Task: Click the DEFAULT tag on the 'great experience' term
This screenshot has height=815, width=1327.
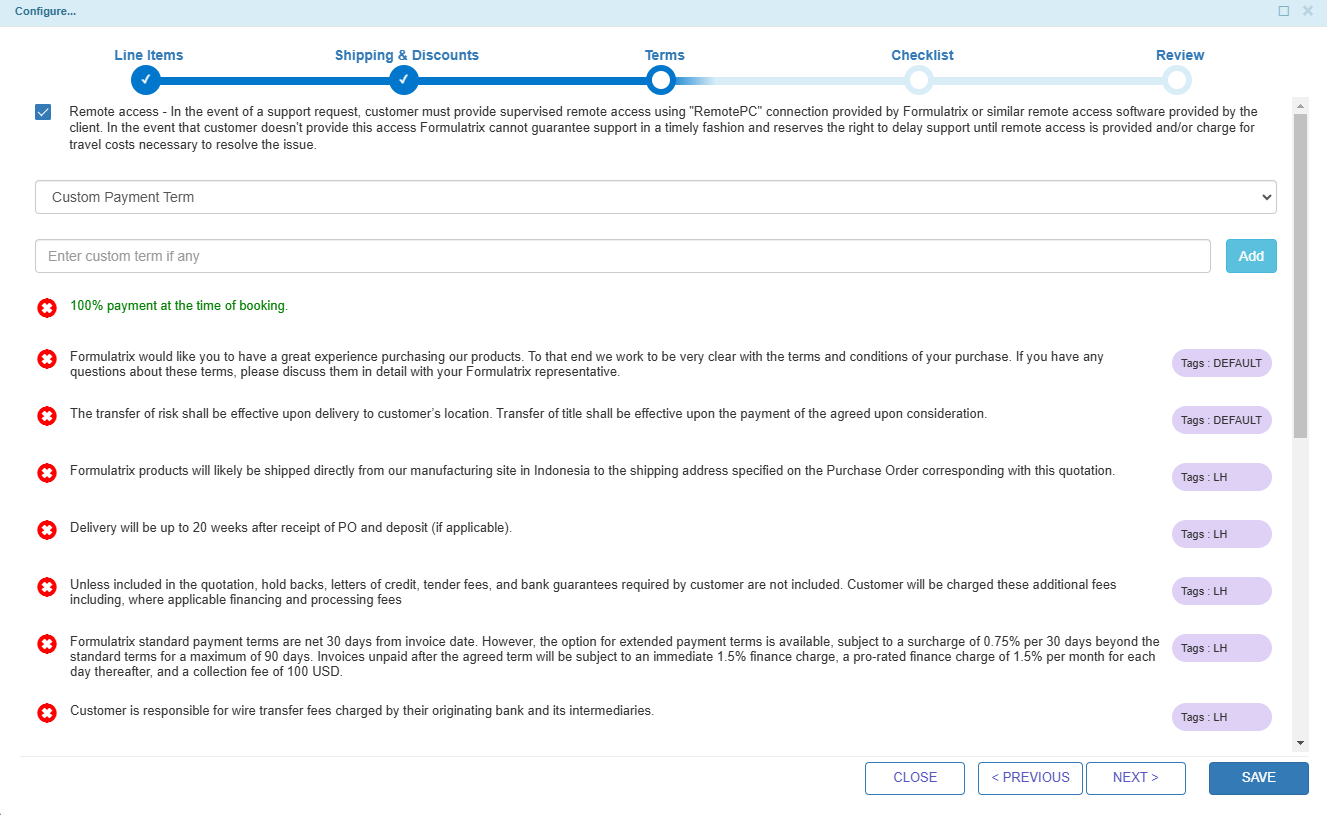Action: pos(1221,363)
